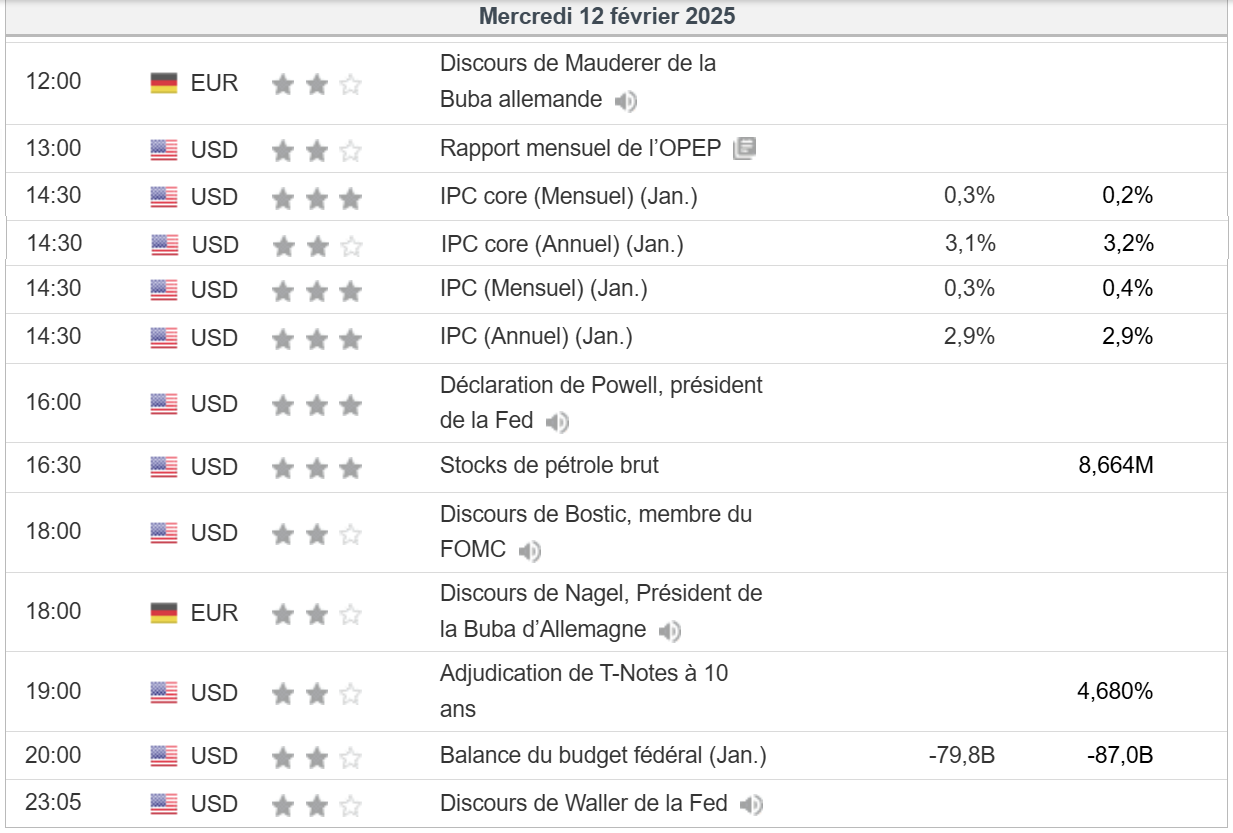Click speaker icon after Bostic FOMC speech
Viewport: 1233px width, 833px height.
pyautogui.click(x=530, y=551)
